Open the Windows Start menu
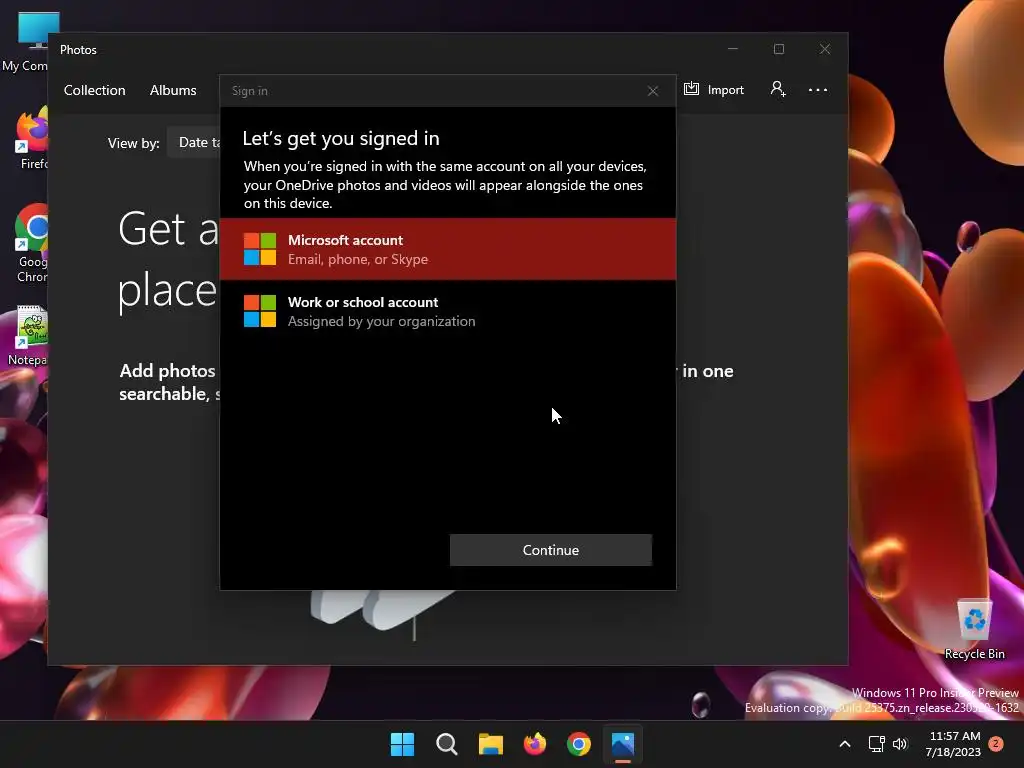This screenshot has width=1024, height=768. pyautogui.click(x=402, y=744)
